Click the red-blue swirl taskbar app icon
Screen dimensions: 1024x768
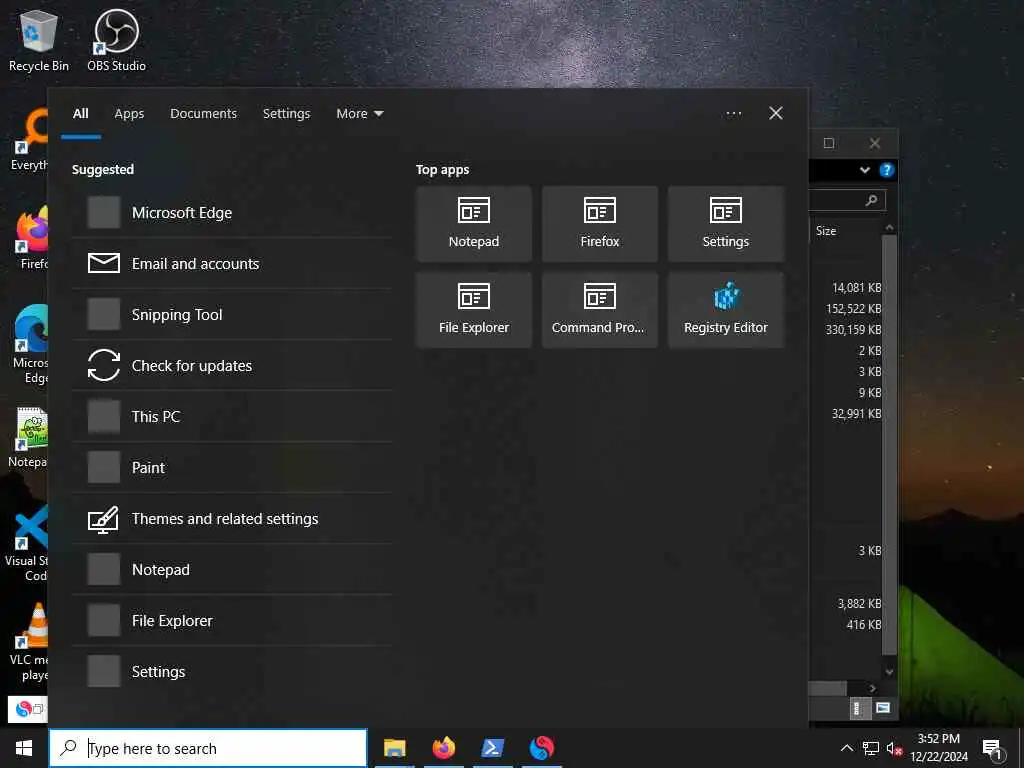(541, 748)
